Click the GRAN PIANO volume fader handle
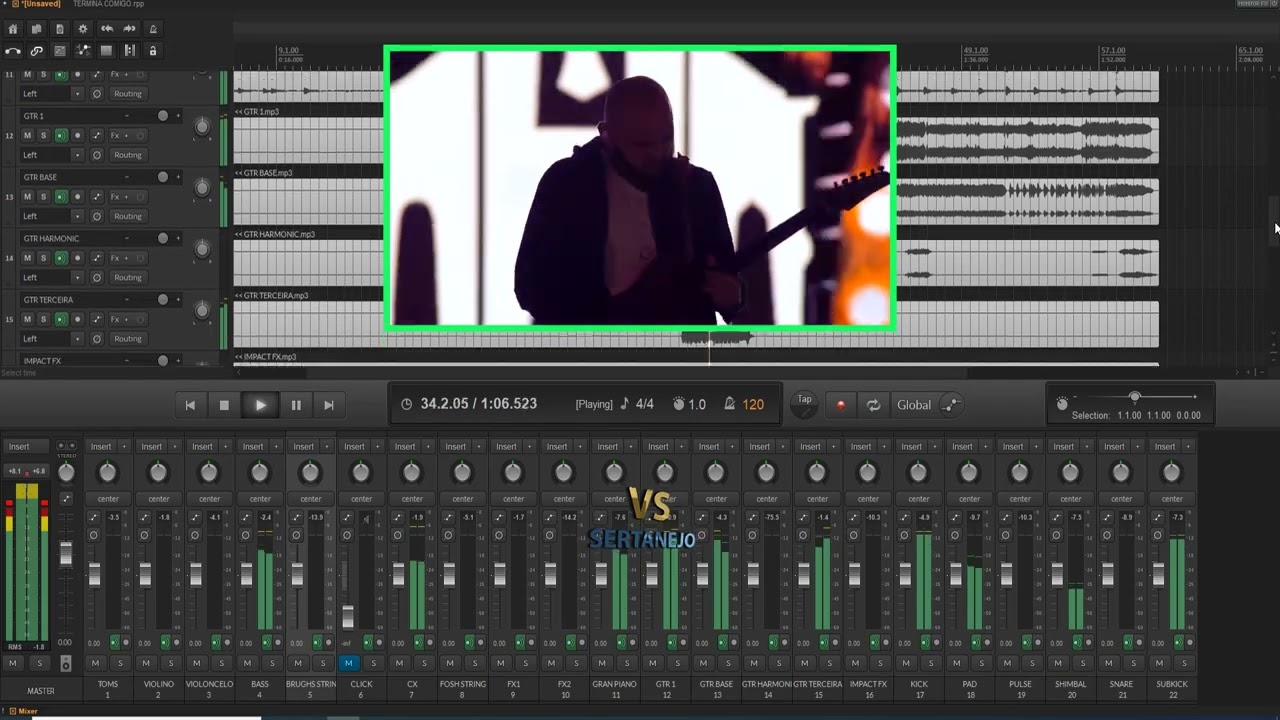This screenshot has width=1280, height=720. click(x=601, y=575)
